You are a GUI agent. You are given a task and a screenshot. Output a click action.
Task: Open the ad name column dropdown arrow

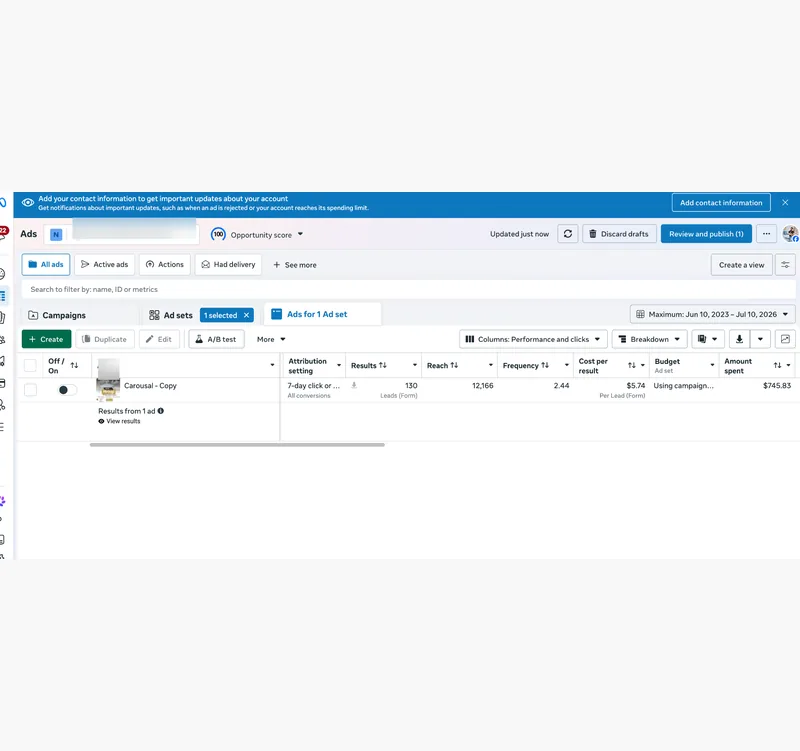tap(272, 365)
